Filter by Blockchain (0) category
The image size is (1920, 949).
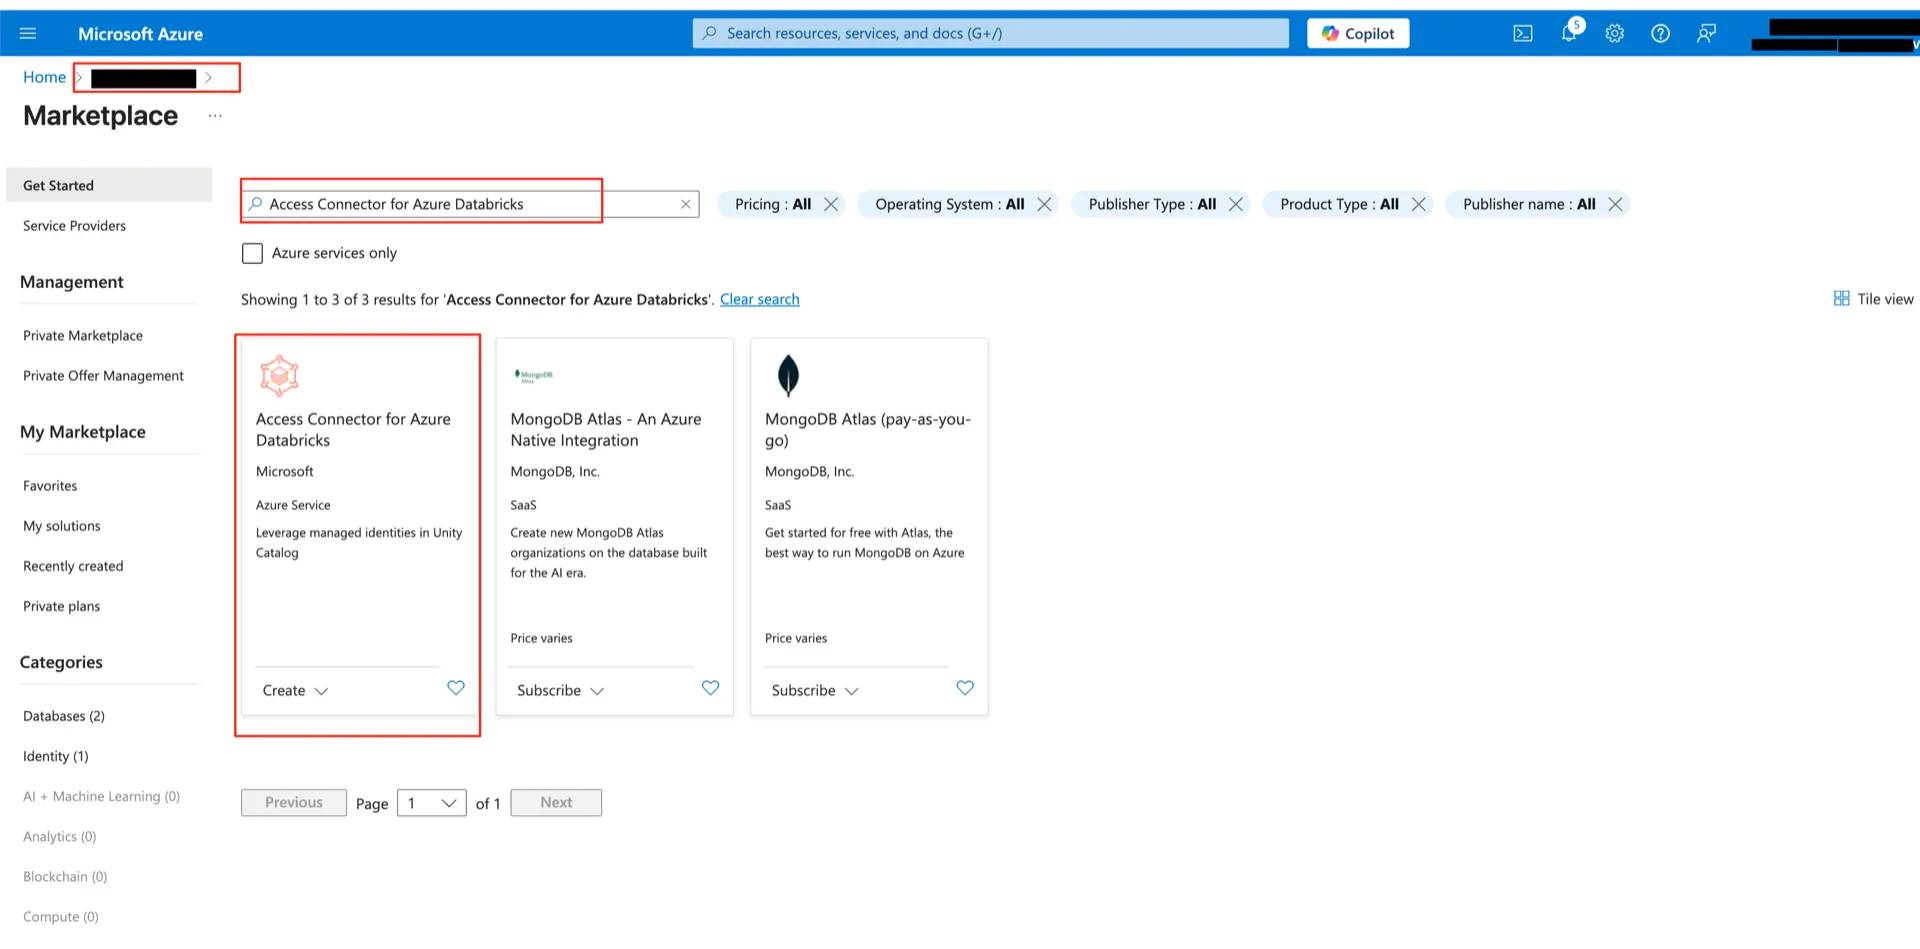pyautogui.click(x=65, y=876)
